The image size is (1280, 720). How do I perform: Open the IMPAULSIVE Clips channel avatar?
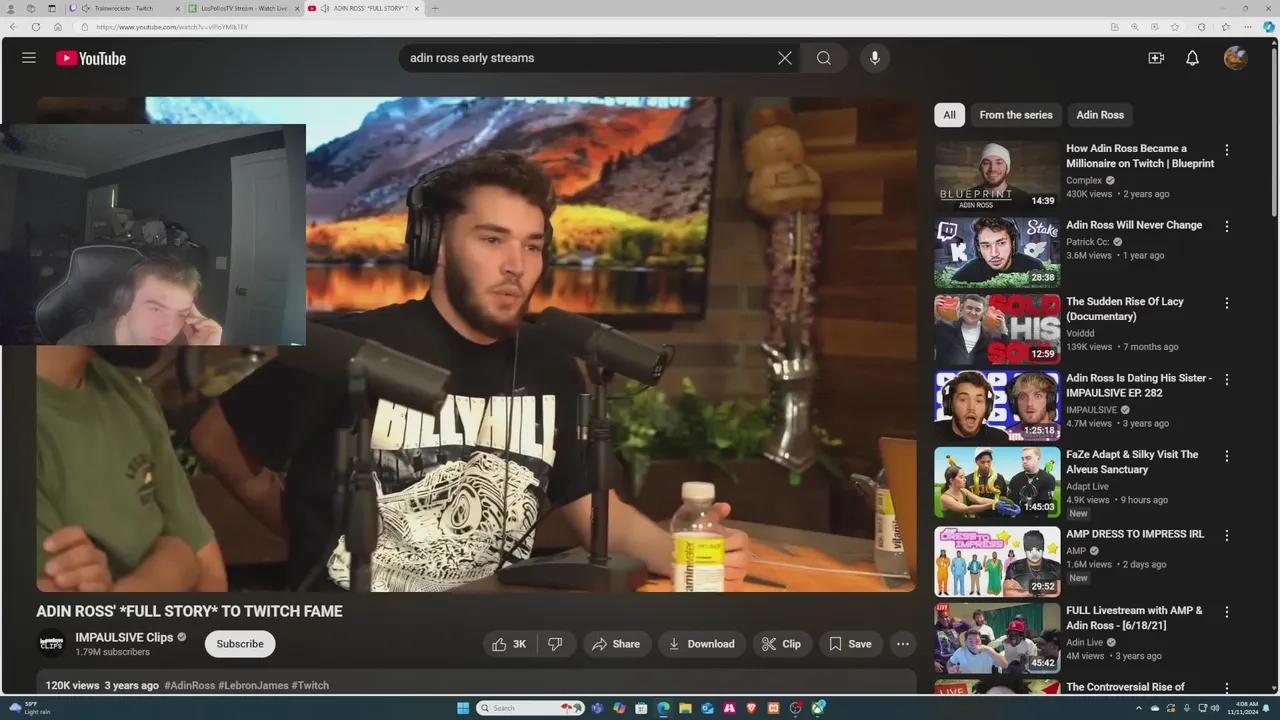(52, 644)
